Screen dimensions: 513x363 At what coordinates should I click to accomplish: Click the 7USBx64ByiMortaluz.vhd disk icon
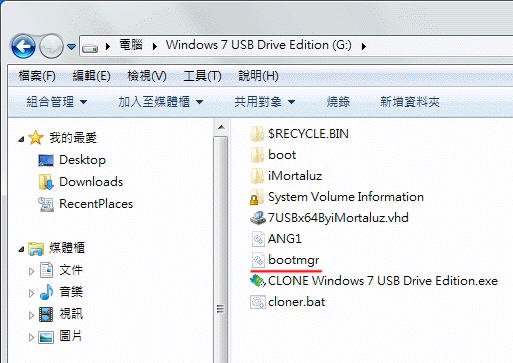pyautogui.click(x=258, y=218)
